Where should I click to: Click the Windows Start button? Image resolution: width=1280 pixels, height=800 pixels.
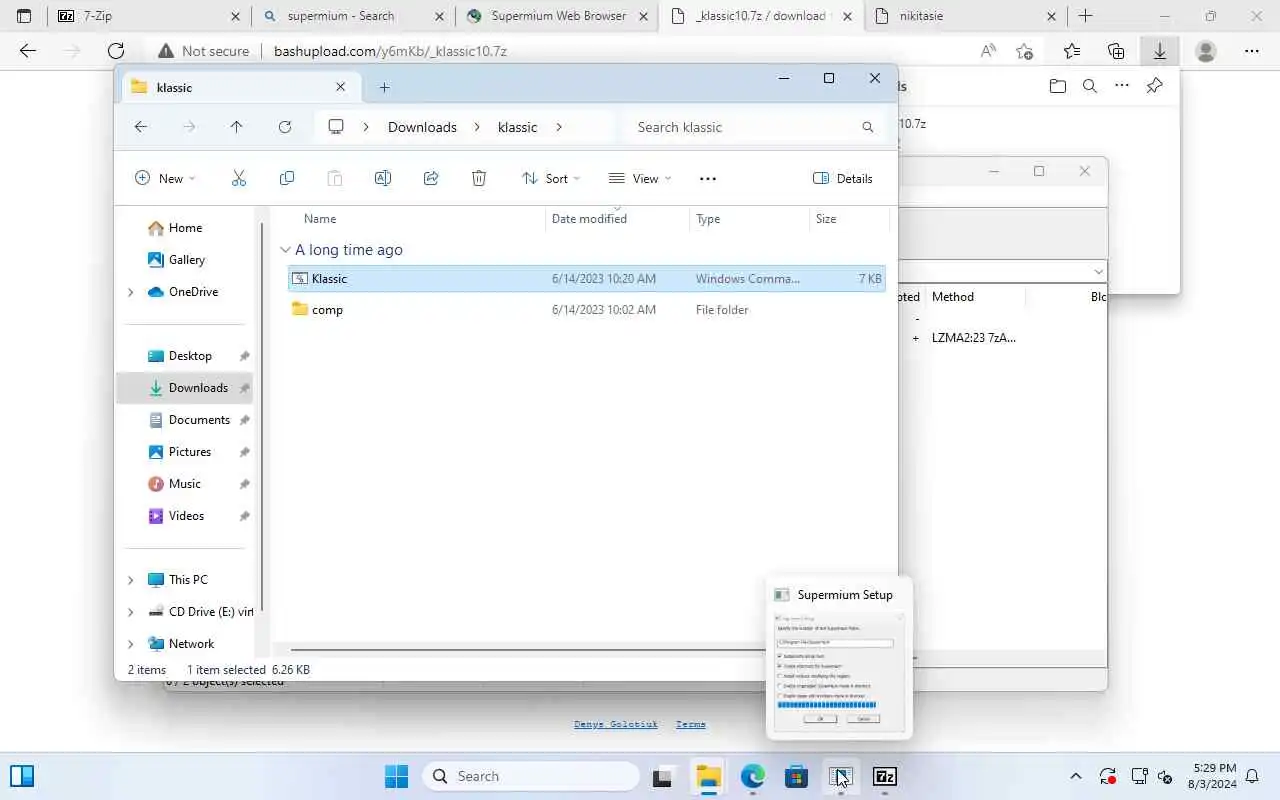point(397,776)
